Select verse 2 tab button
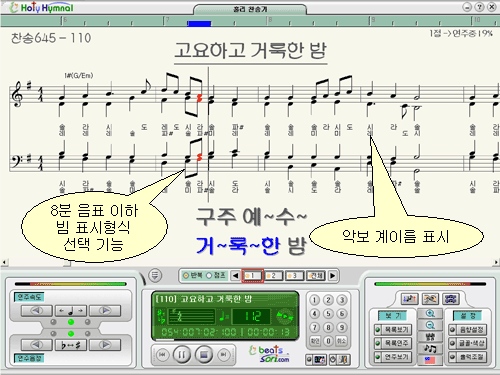The height and width of the screenshot is (375, 500). [x=274, y=276]
